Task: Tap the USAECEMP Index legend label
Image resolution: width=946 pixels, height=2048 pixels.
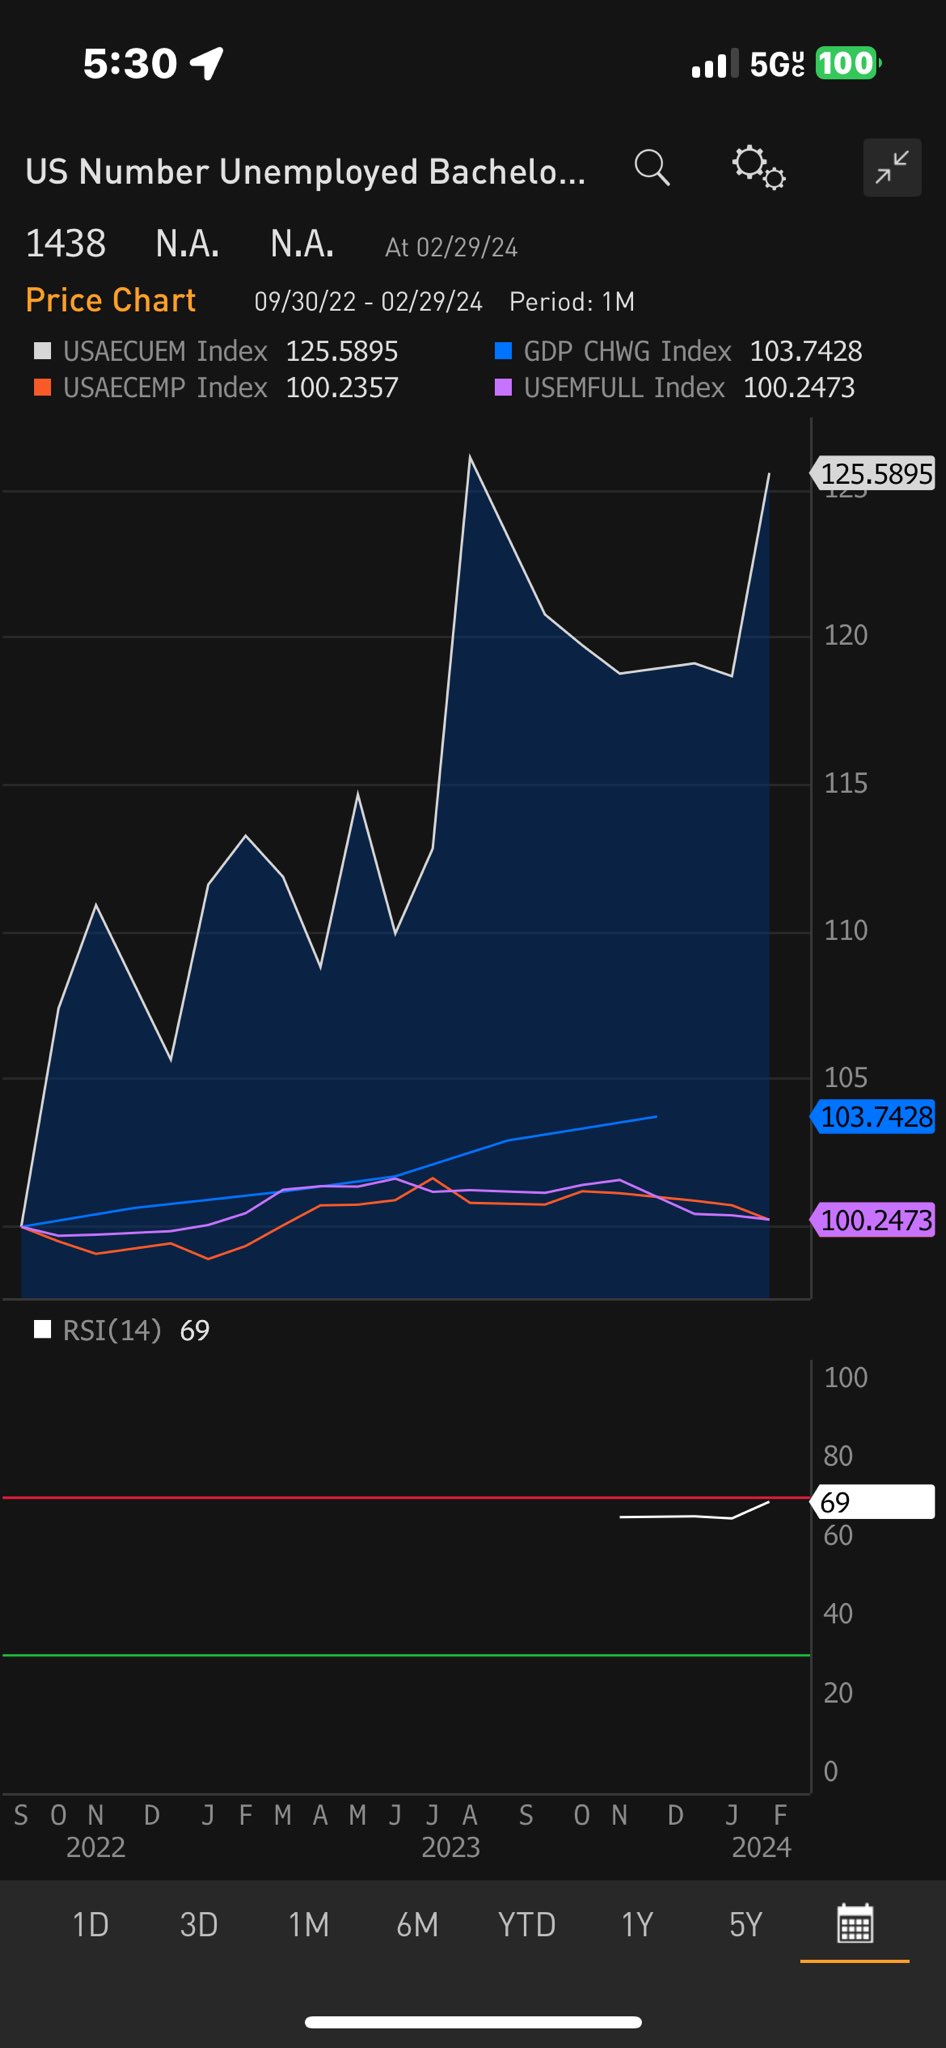Action: pos(165,387)
